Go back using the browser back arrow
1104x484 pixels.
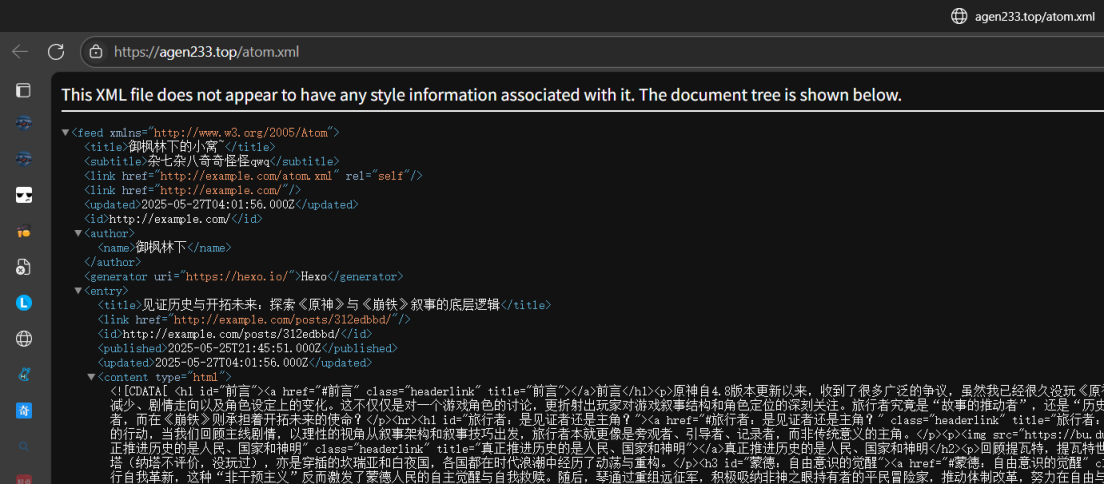coord(20,51)
